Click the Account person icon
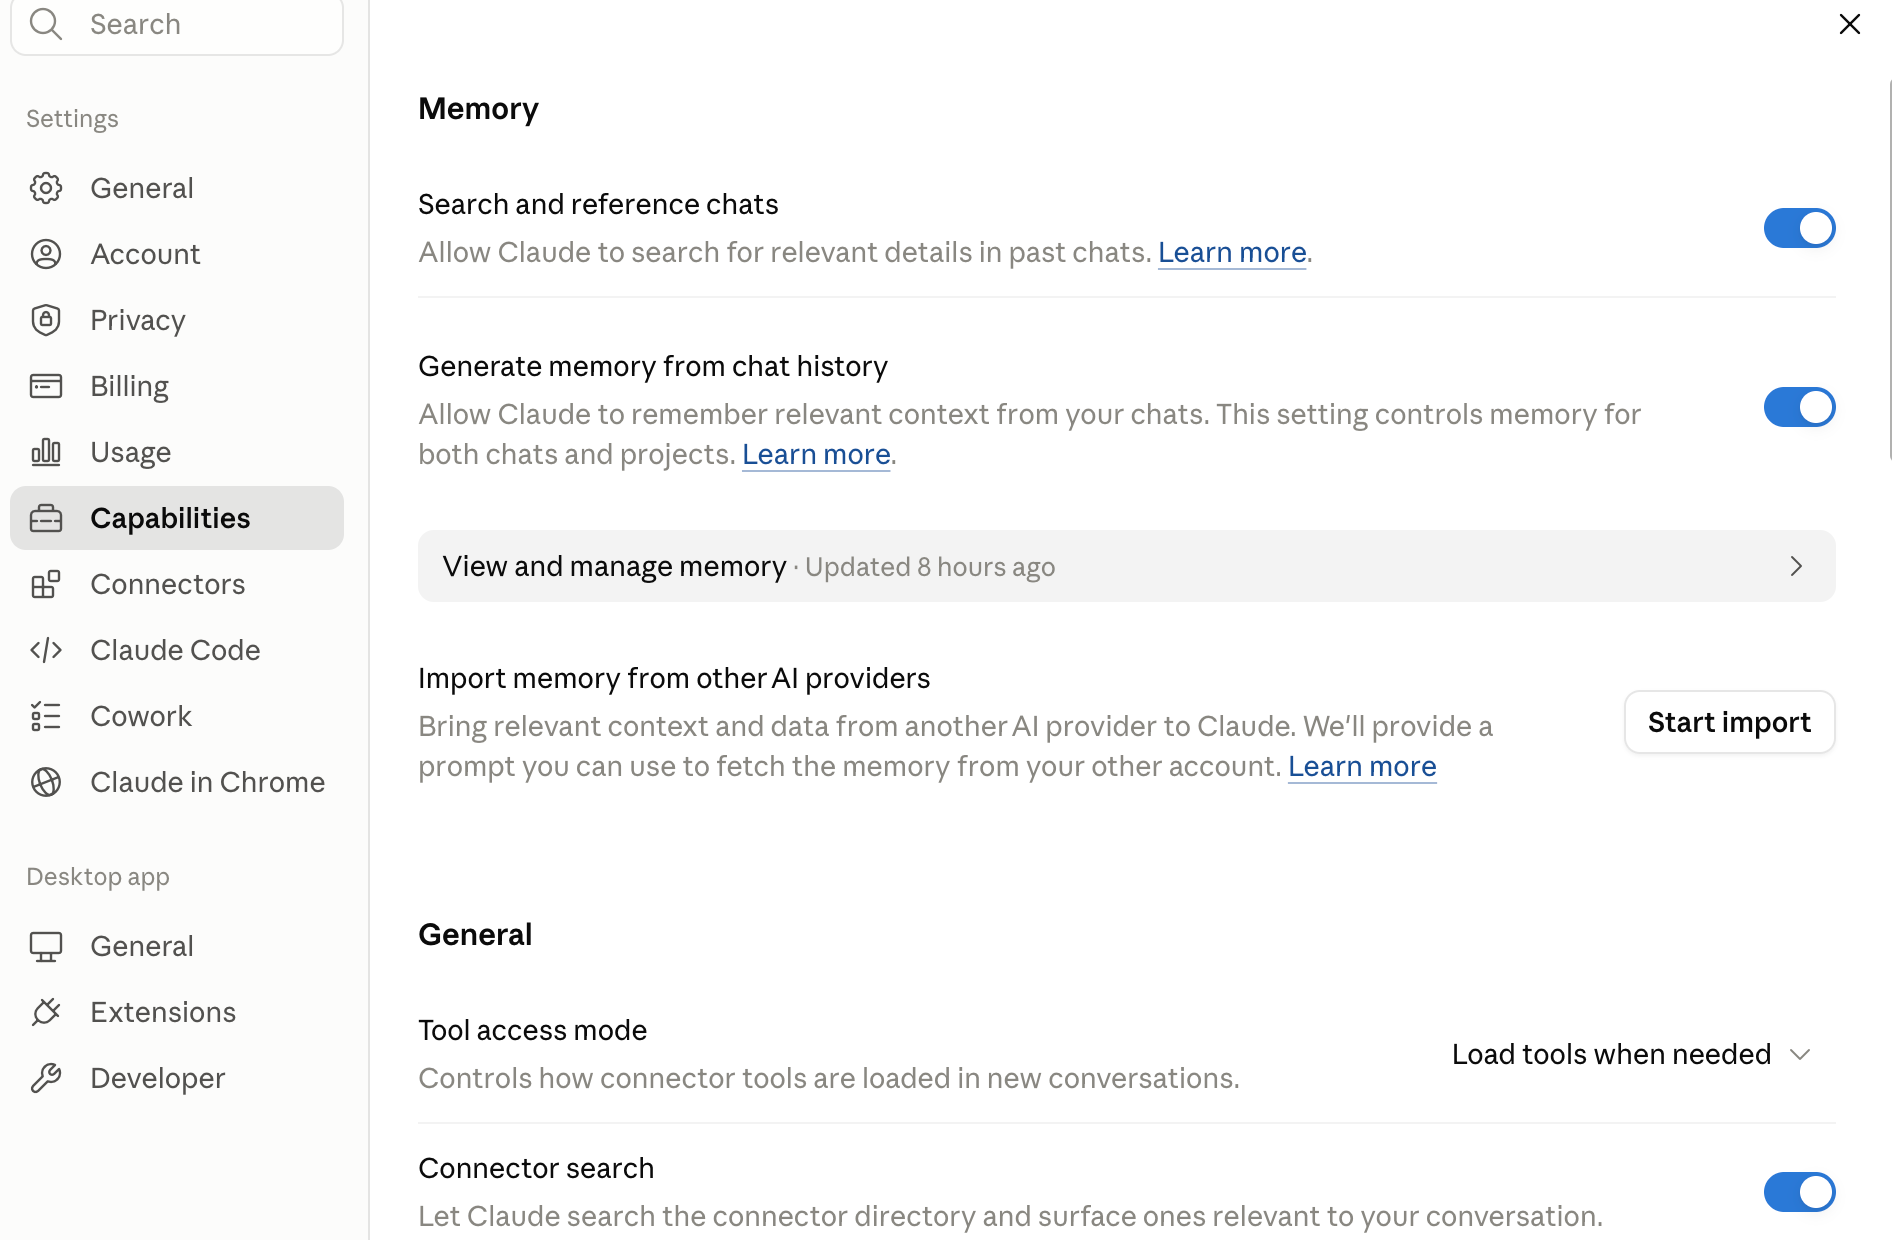 click(46, 254)
